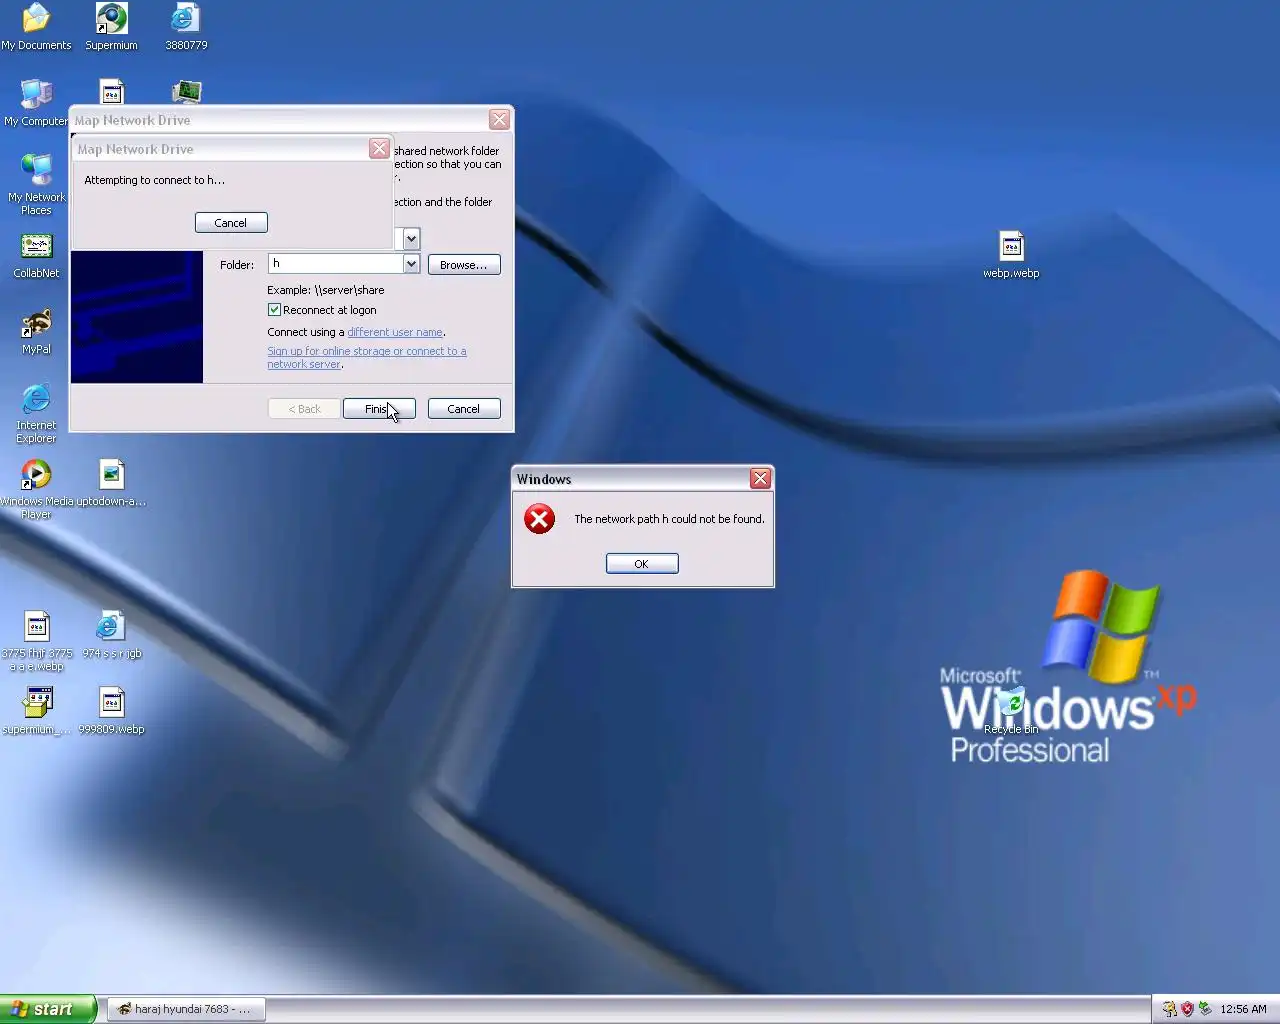1280x1024 pixels.
Task: Open the Windows Media Player icon
Action: coord(36,489)
